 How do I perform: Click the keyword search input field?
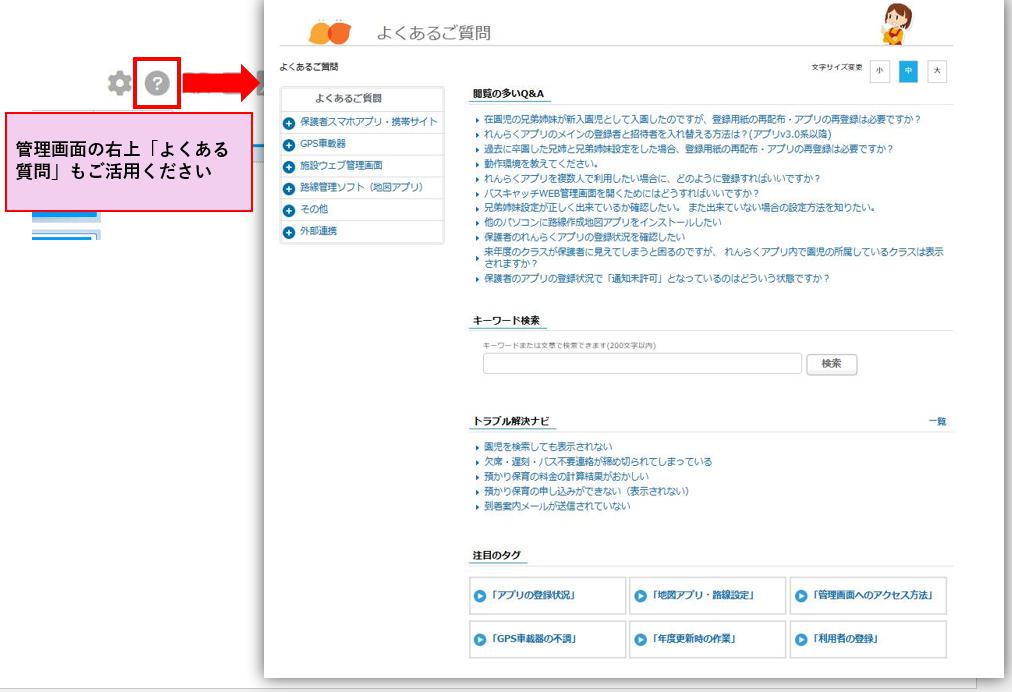pyautogui.click(x=644, y=364)
